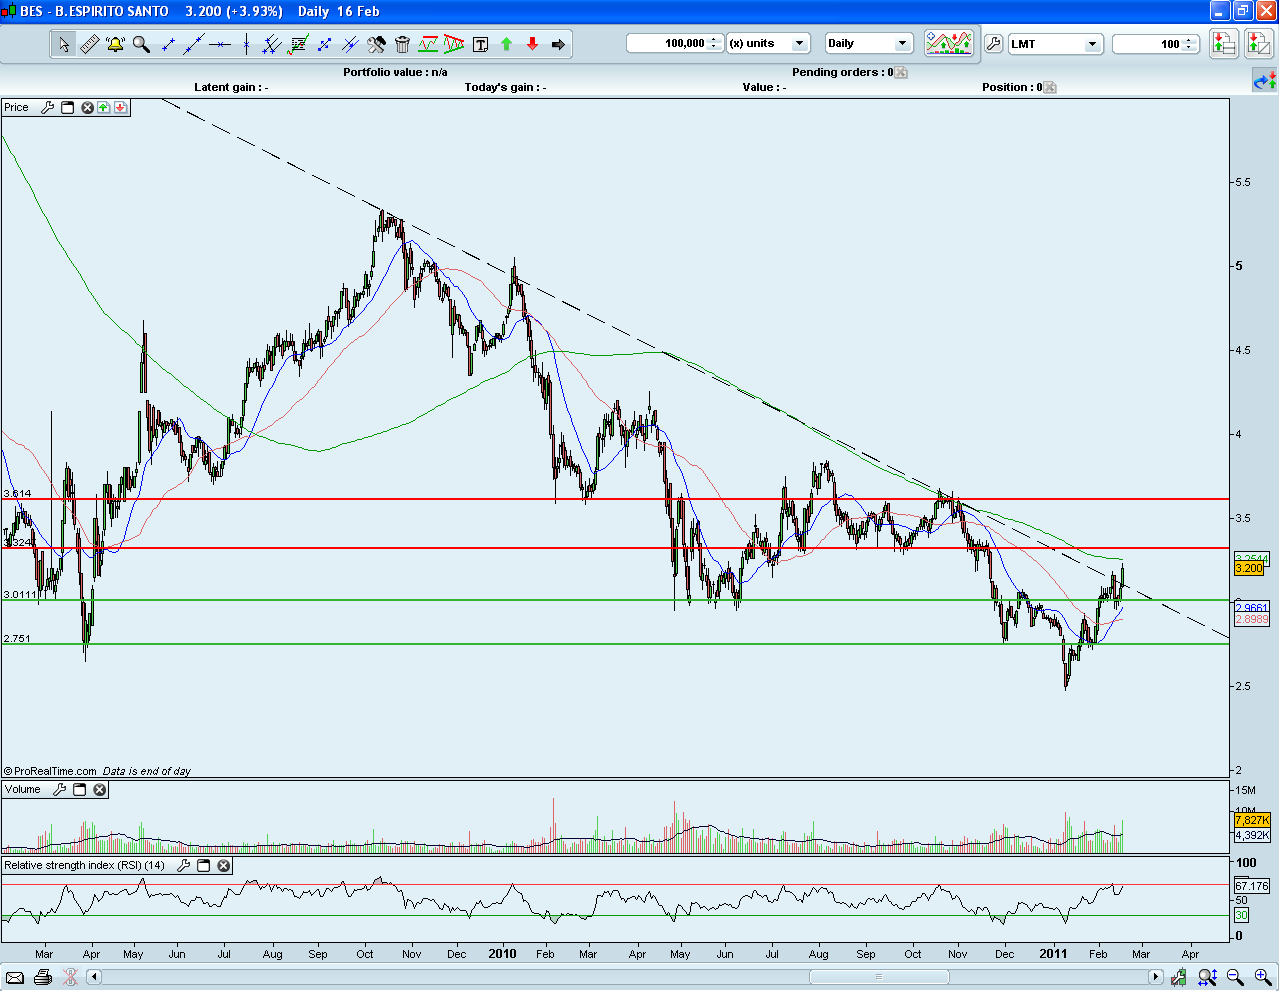Select the extended trend line tool
Image resolution: width=1279 pixels, height=991 pixels.
pyautogui.click(x=194, y=44)
